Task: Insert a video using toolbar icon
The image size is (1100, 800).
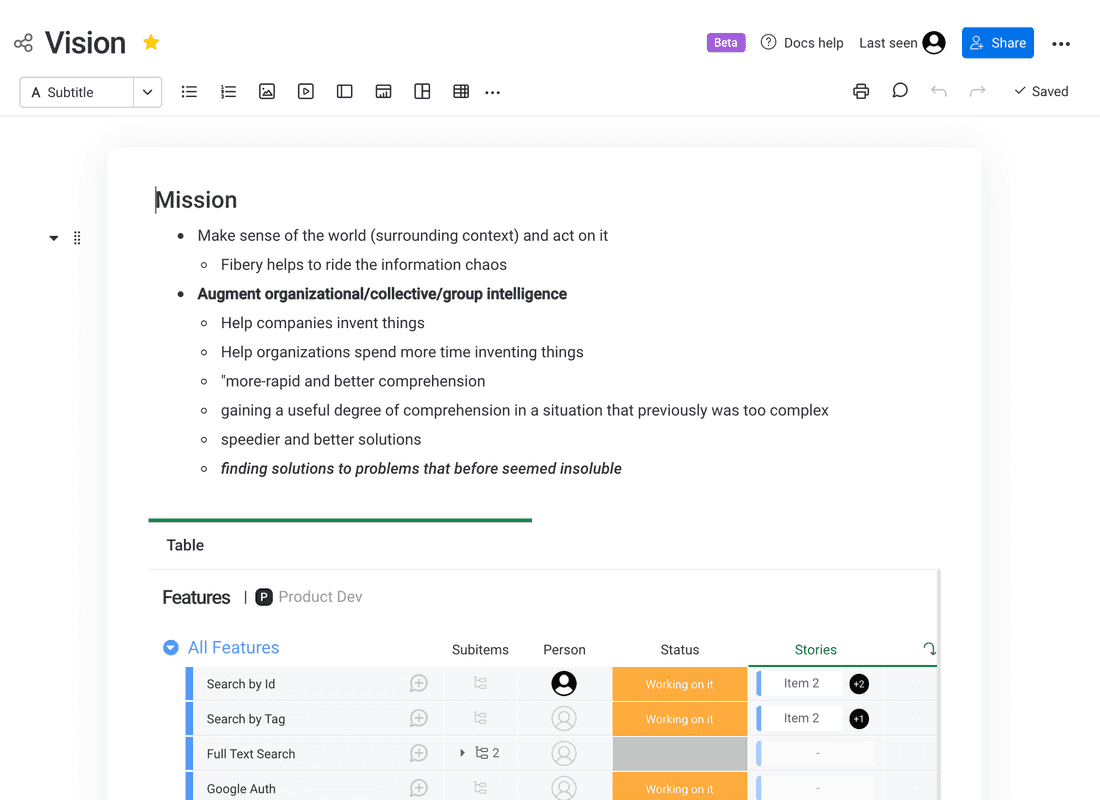Action: (x=306, y=92)
